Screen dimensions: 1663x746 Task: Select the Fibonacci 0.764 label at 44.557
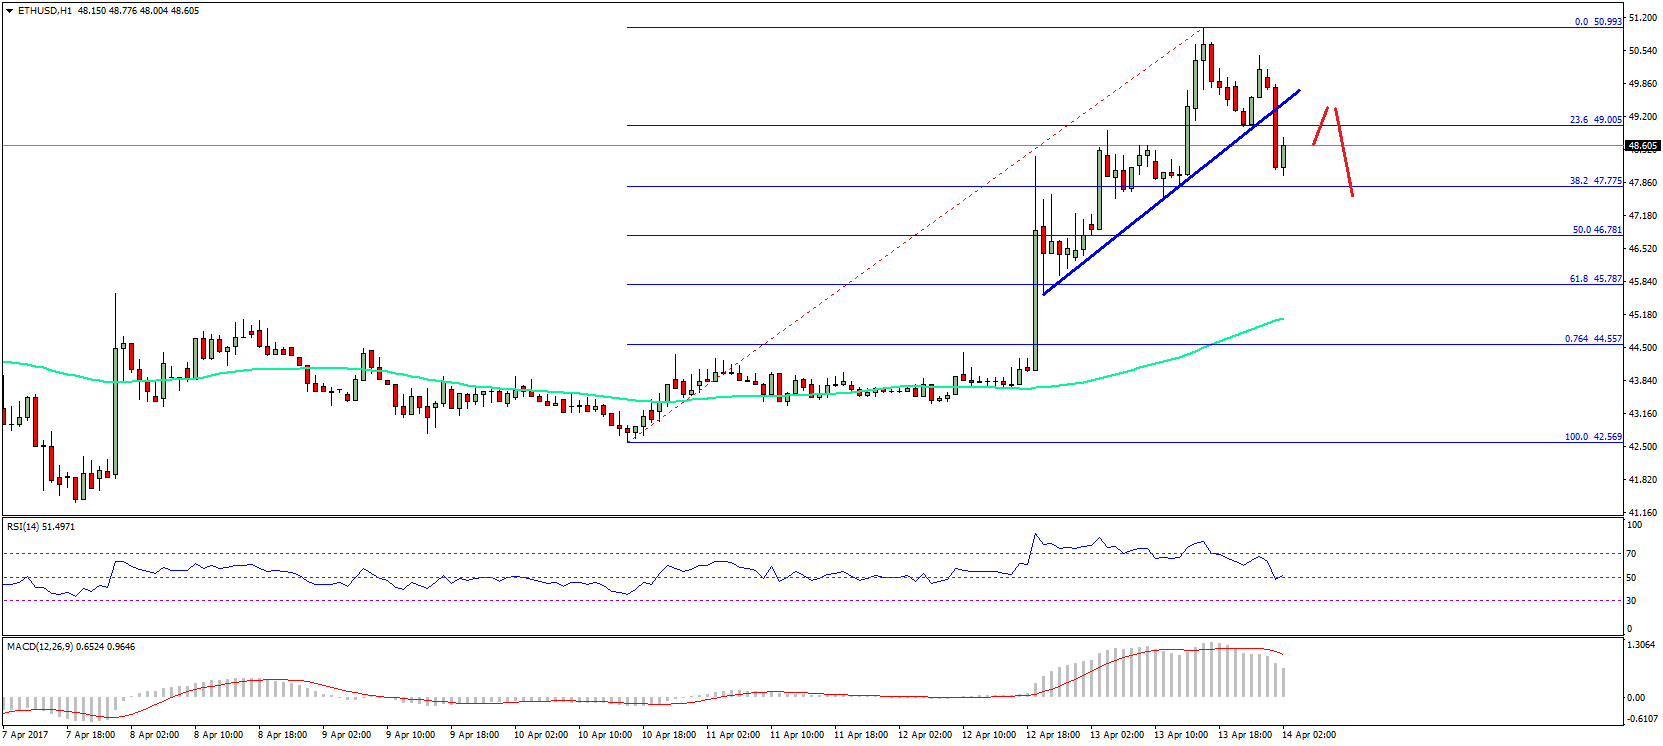tap(1593, 339)
